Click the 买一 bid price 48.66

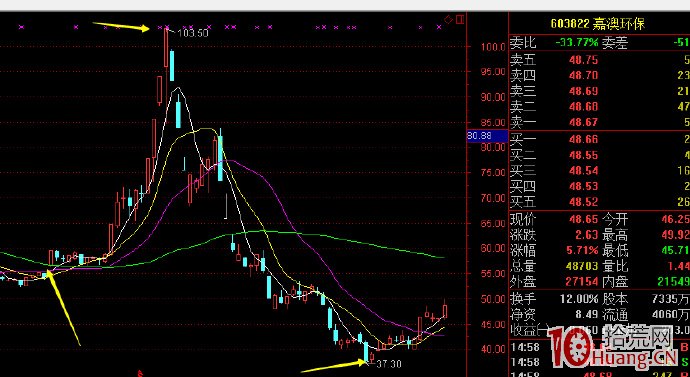click(584, 139)
